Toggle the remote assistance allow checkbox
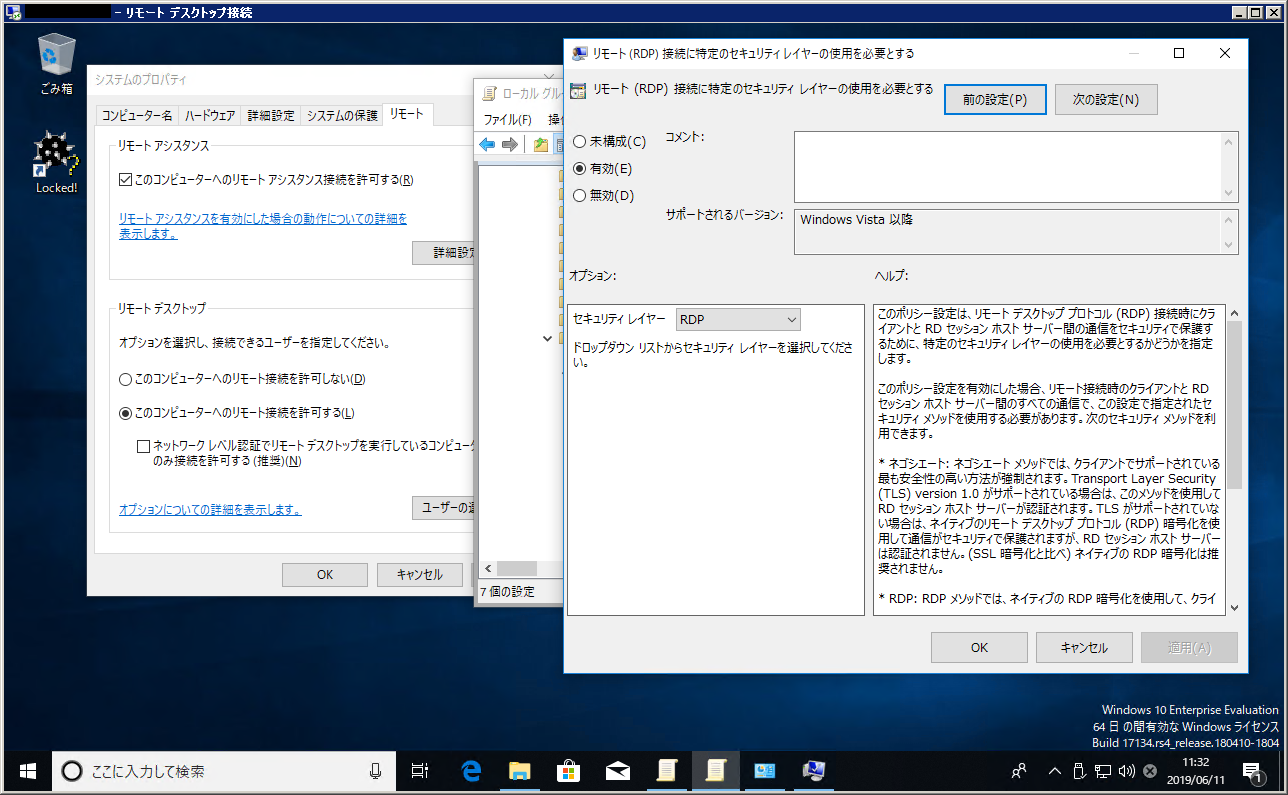 (x=125, y=180)
